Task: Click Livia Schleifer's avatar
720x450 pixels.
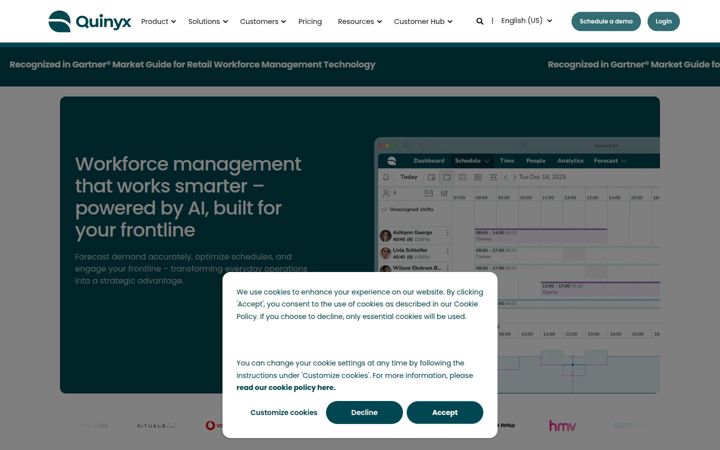Action: 386,253
